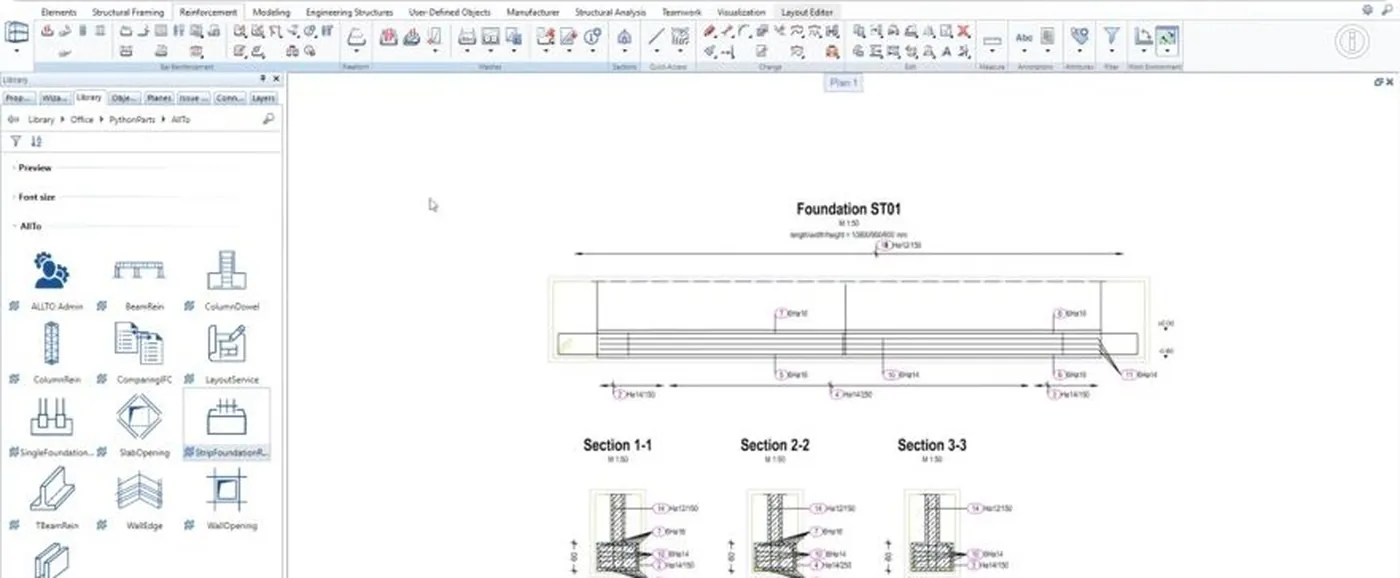1400x578 pixels.
Task: Open the ALLTO Admin library item
Action: click(x=51, y=278)
